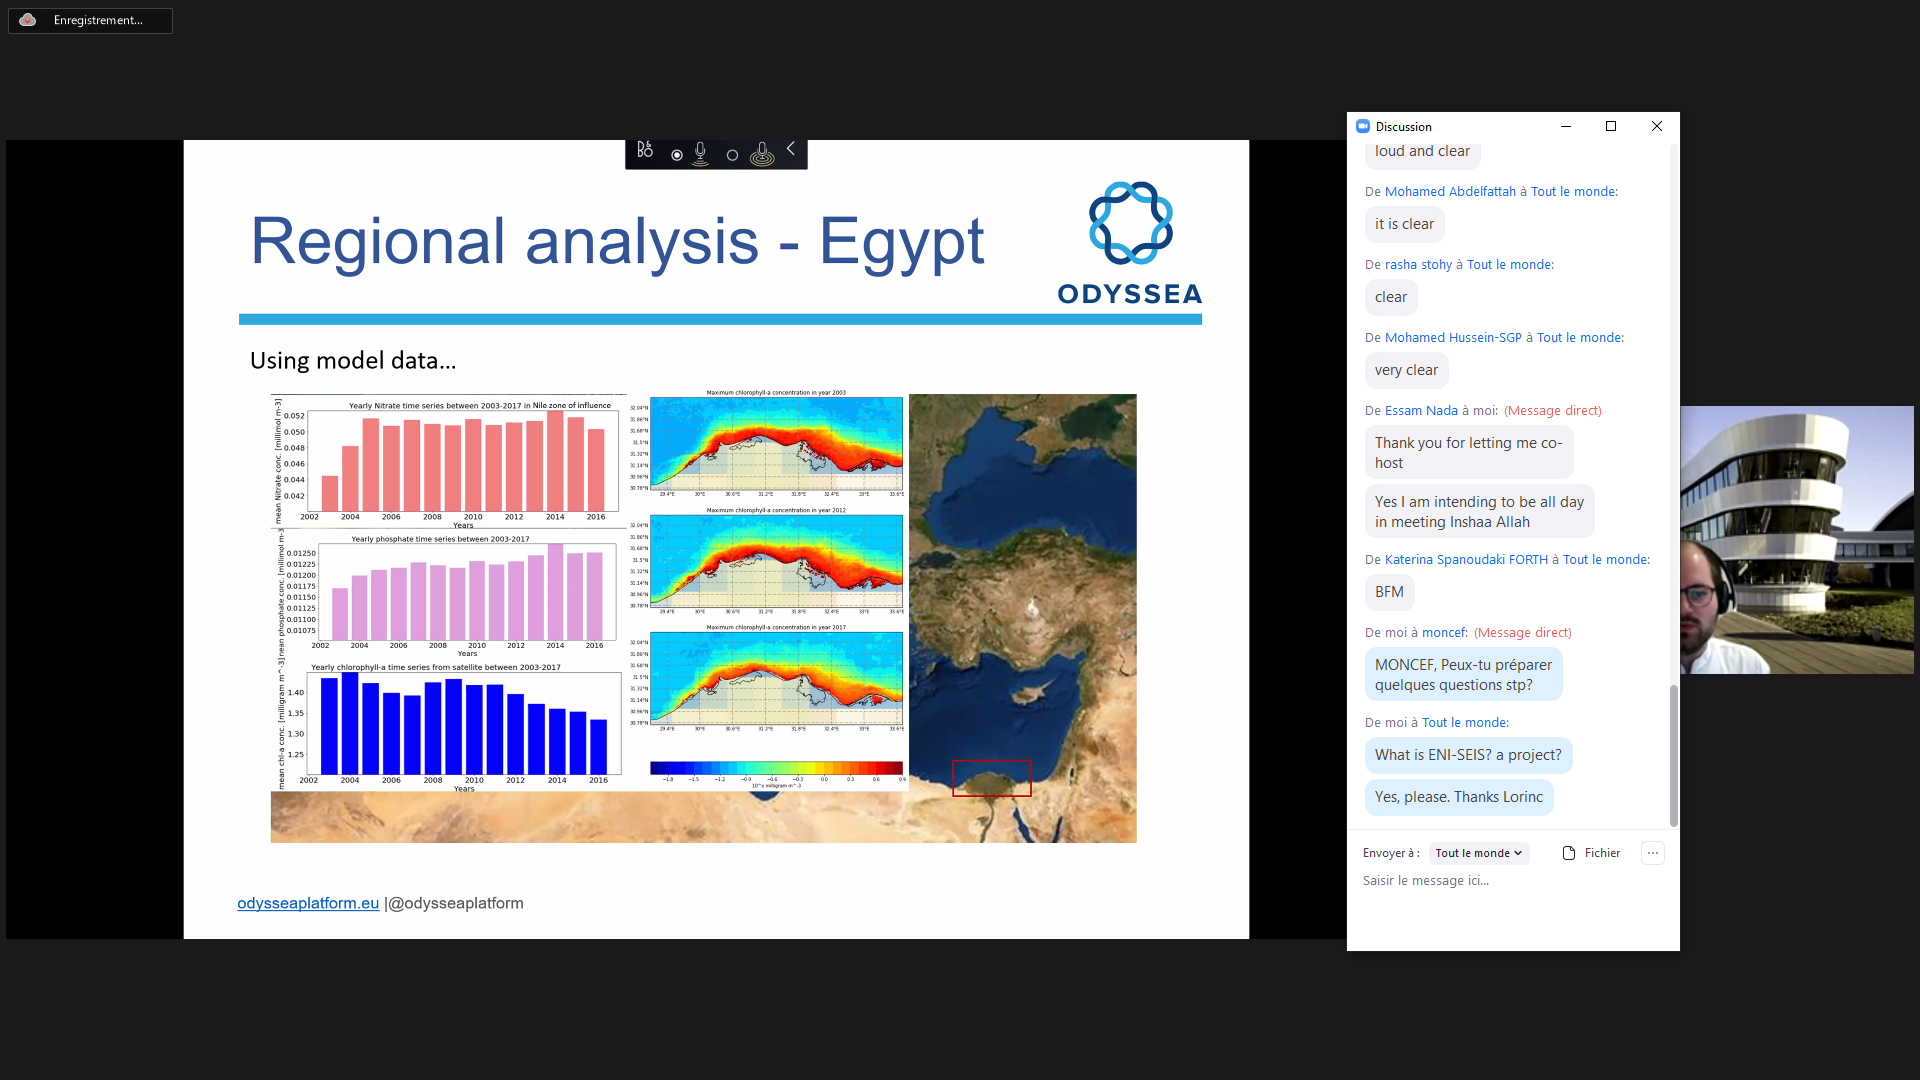This screenshot has width=1920, height=1080.
Task: Expand the Tout le monde recipient dropdown
Action: 1478,853
